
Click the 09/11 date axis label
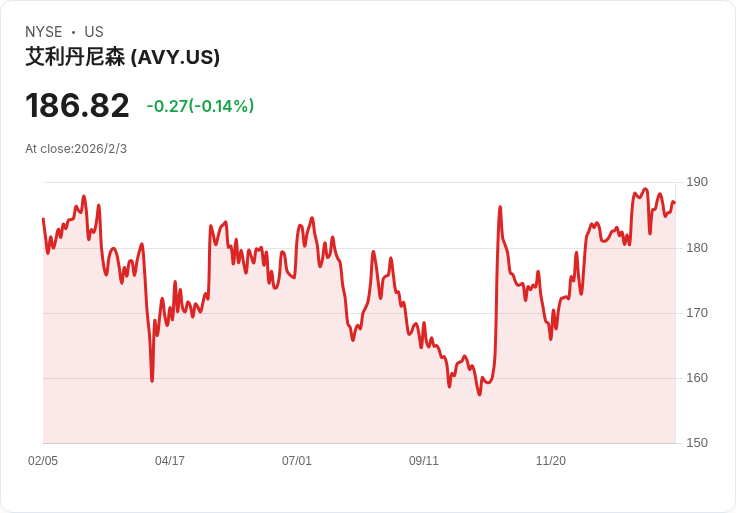click(424, 460)
